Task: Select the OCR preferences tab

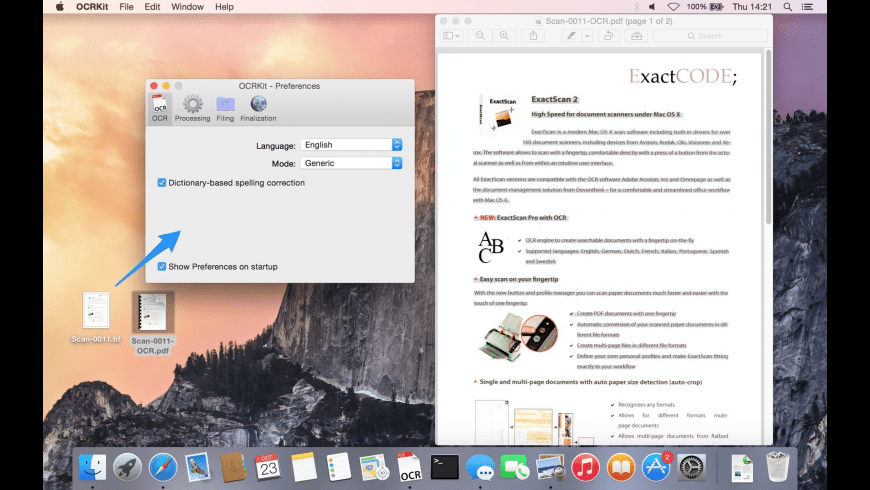Action: coord(160,108)
